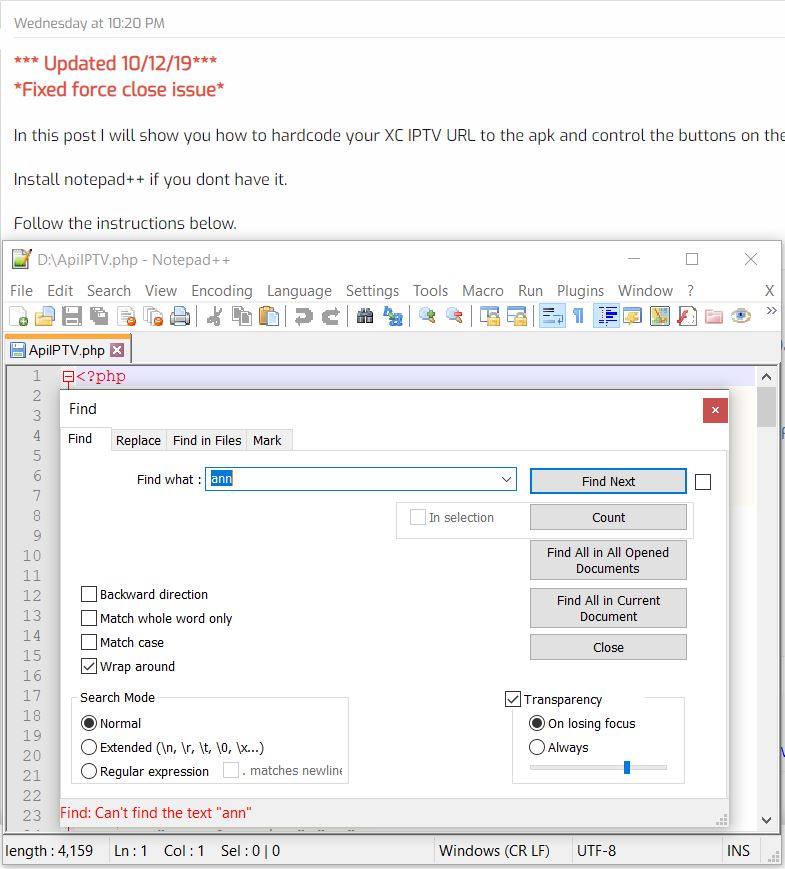Screen dimensions: 785x869
Task: Open the Encoding menu
Action: [x=222, y=290]
